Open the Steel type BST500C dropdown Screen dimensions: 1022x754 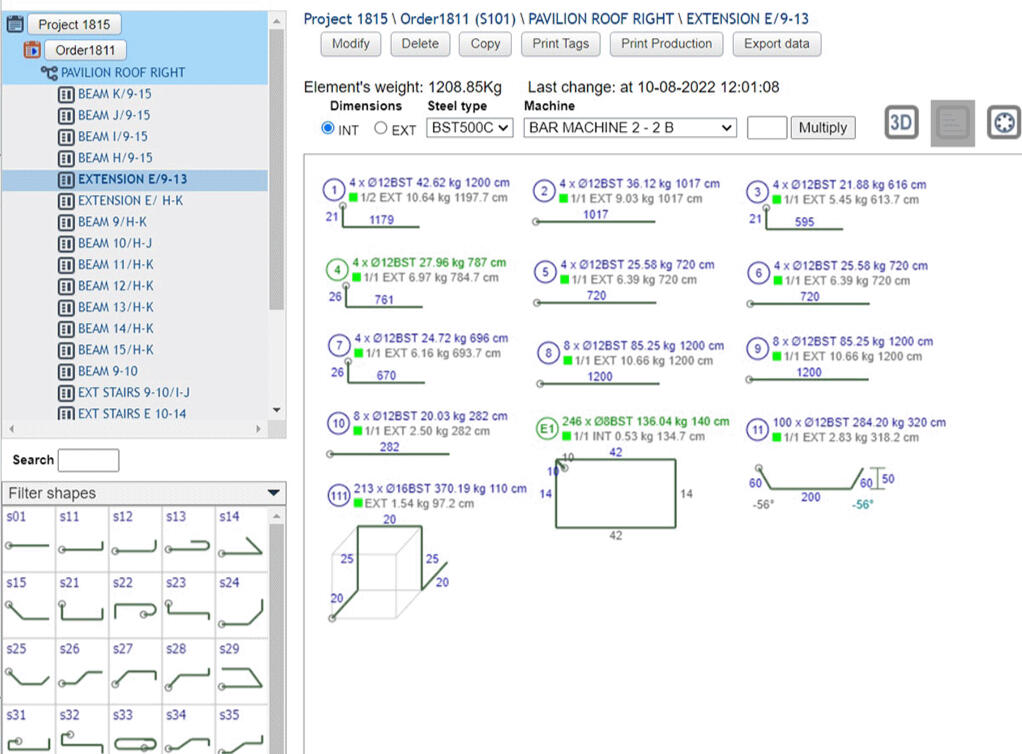tap(469, 127)
